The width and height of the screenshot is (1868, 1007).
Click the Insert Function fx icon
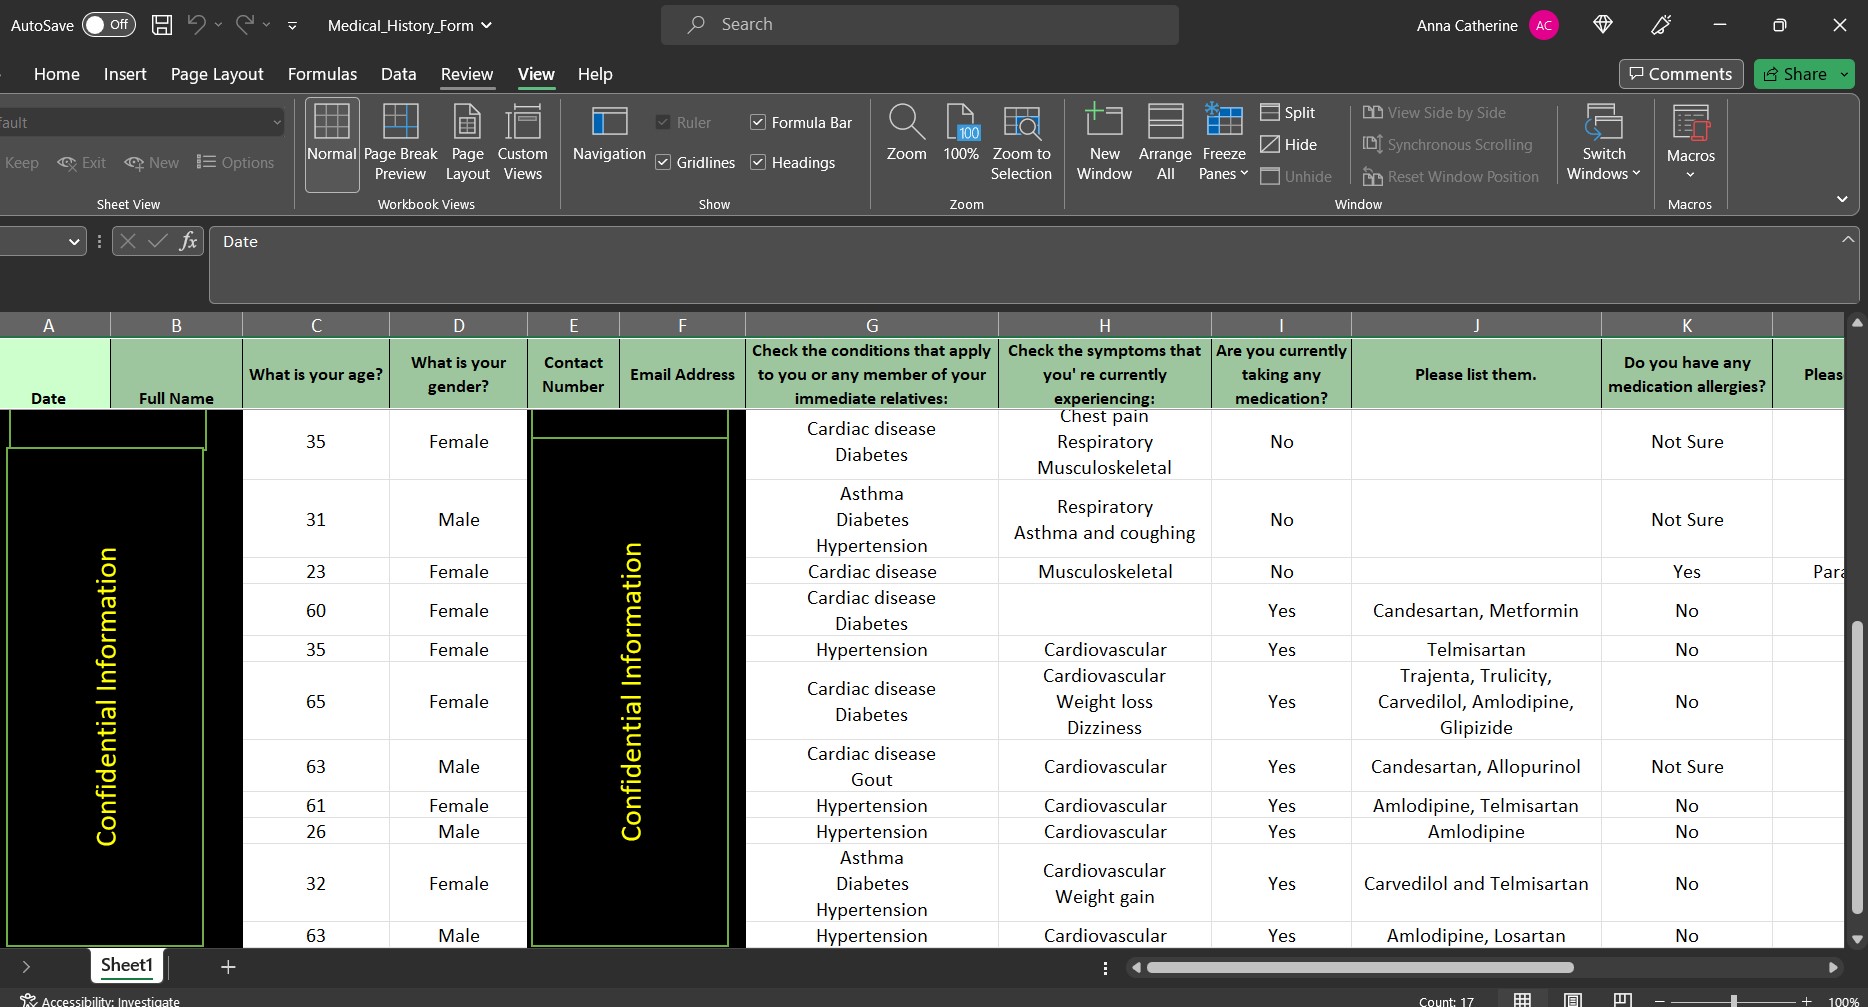[188, 241]
